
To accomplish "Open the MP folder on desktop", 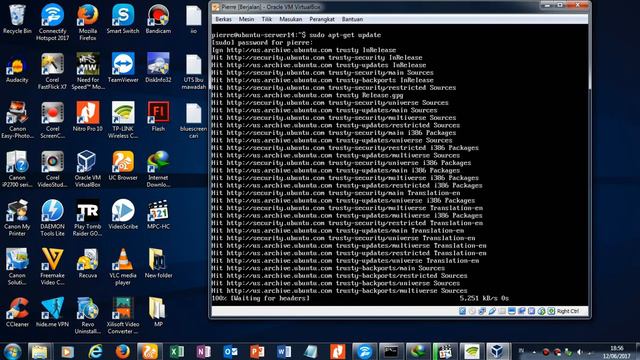I will (158, 313).
